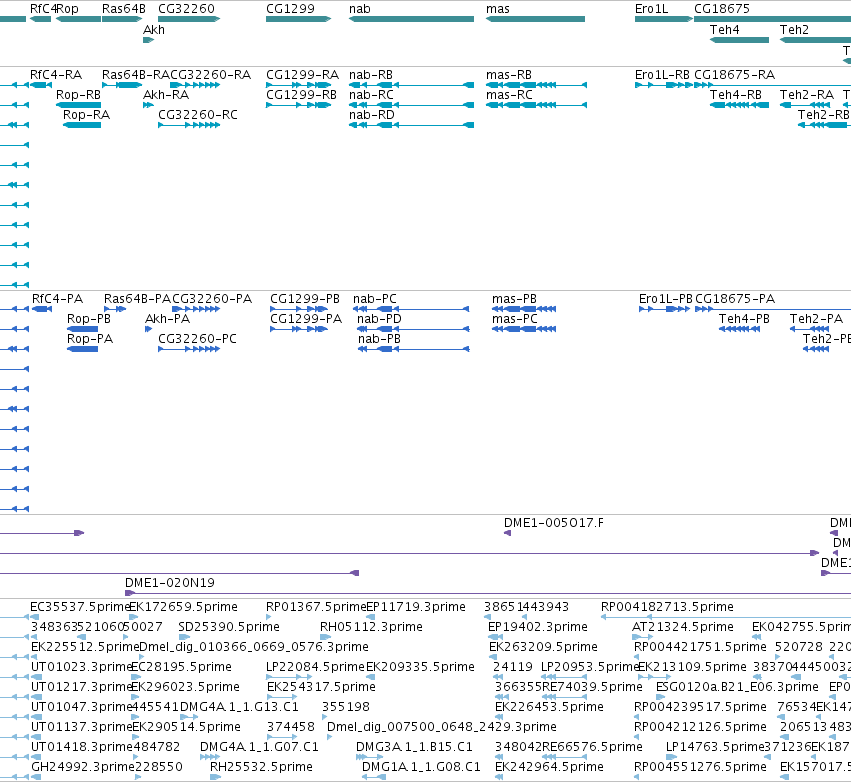The width and height of the screenshot is (851, 782).
Task: Select the RfC4-PA protein feature
Action: 42,309
